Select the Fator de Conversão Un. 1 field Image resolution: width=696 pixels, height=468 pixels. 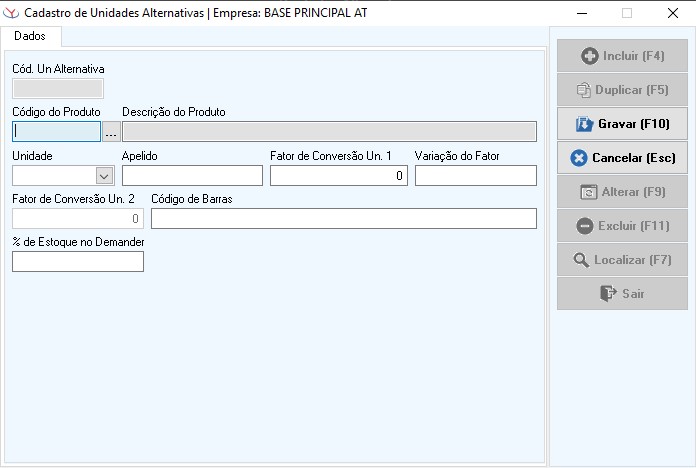(338, 176)
